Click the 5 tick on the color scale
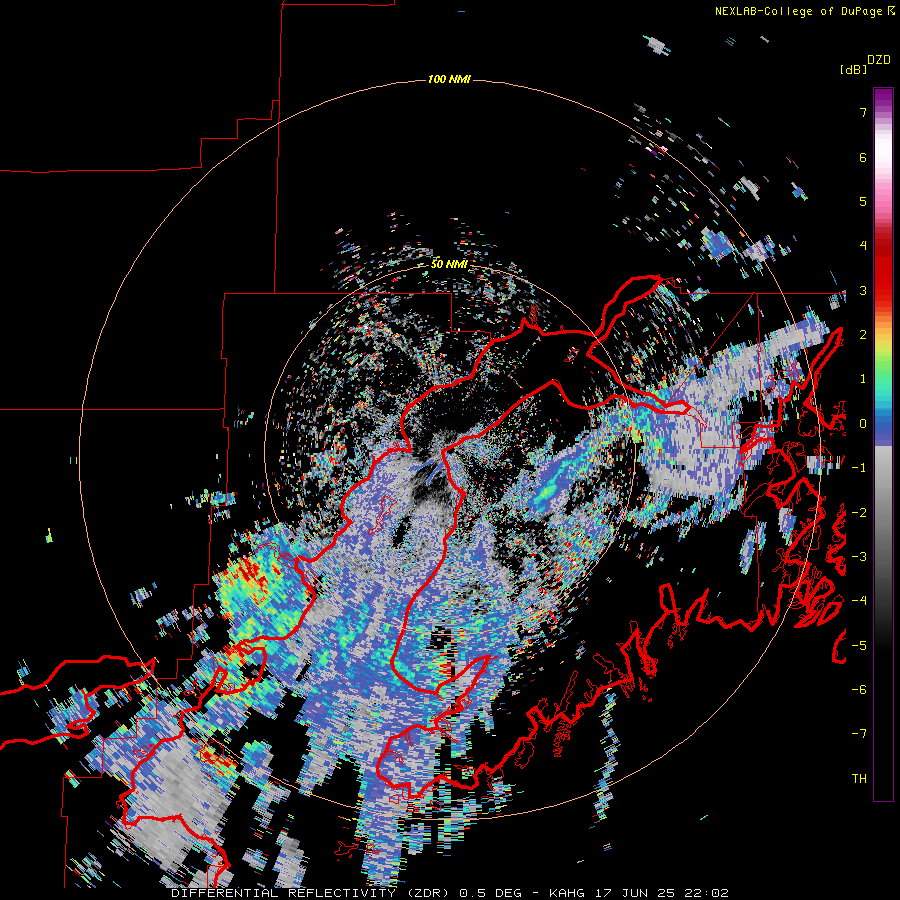 [x=863, y=201]
